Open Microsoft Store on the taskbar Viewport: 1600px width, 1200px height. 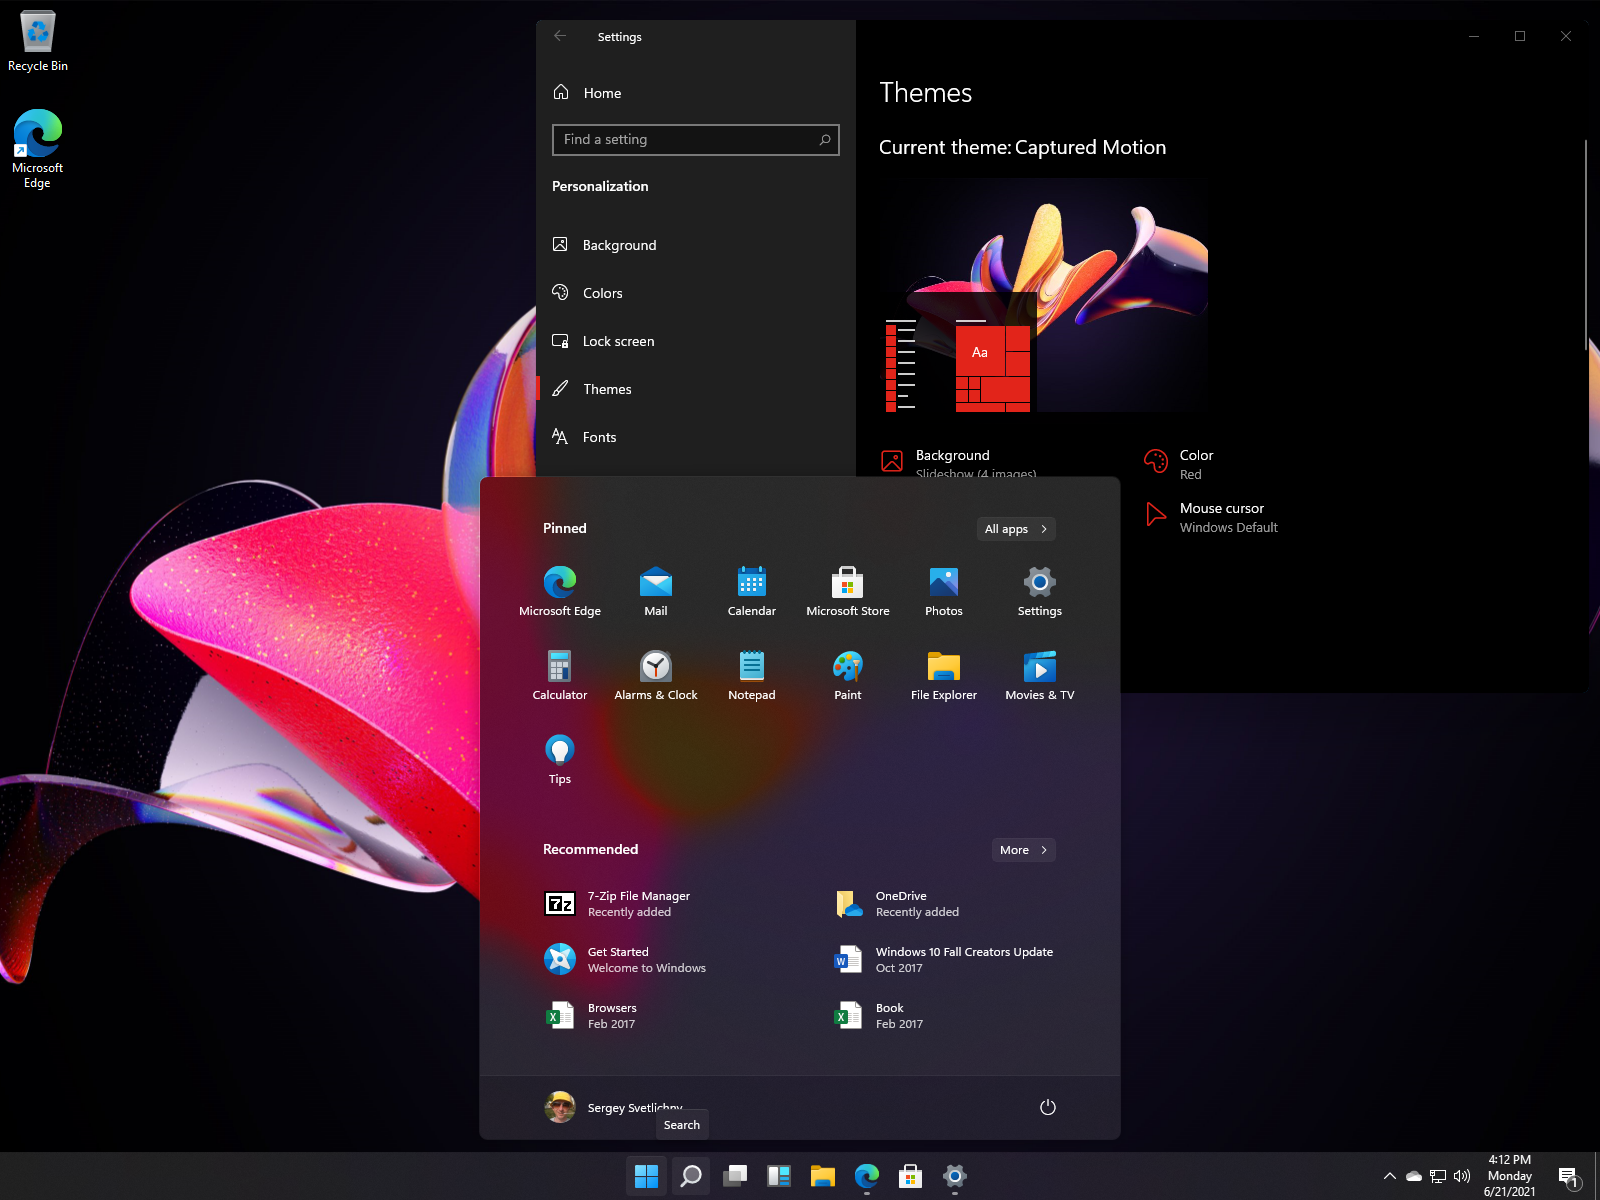pyautogui.click(x=911, y=1176)
